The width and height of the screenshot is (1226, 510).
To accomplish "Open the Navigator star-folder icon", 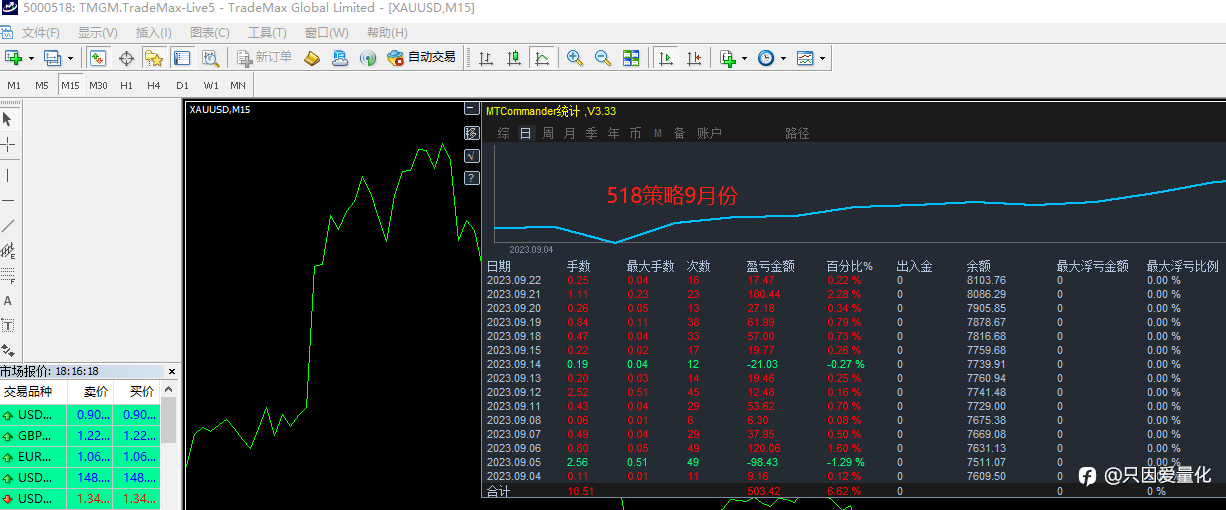I will click(153, 58).
